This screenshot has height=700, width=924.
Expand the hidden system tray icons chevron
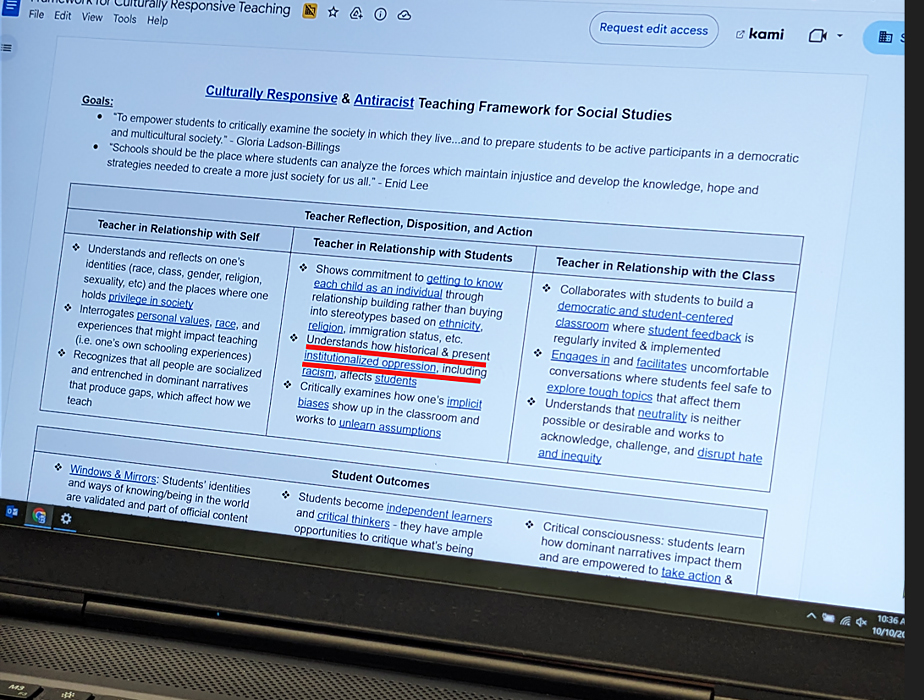811,617
